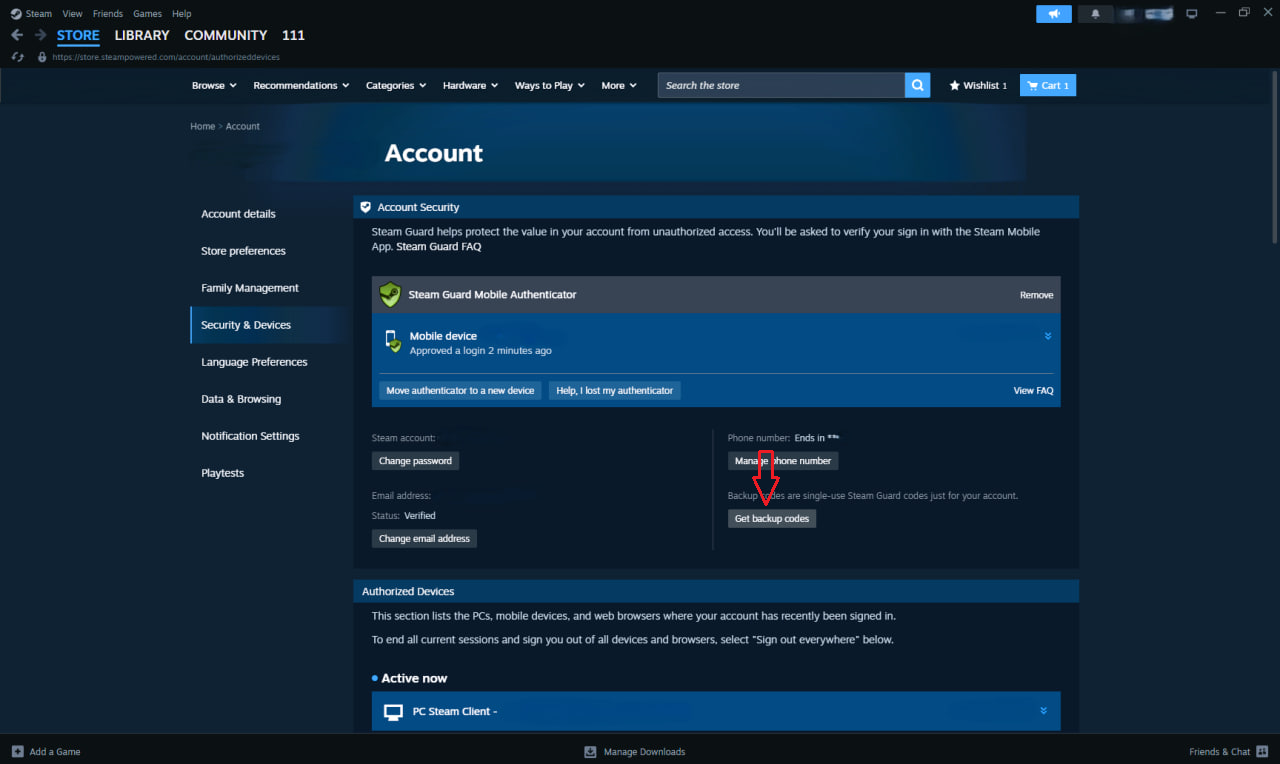Click the Change email address button
The height and width of the screenshot is (764, 1280).
(424, 538)
